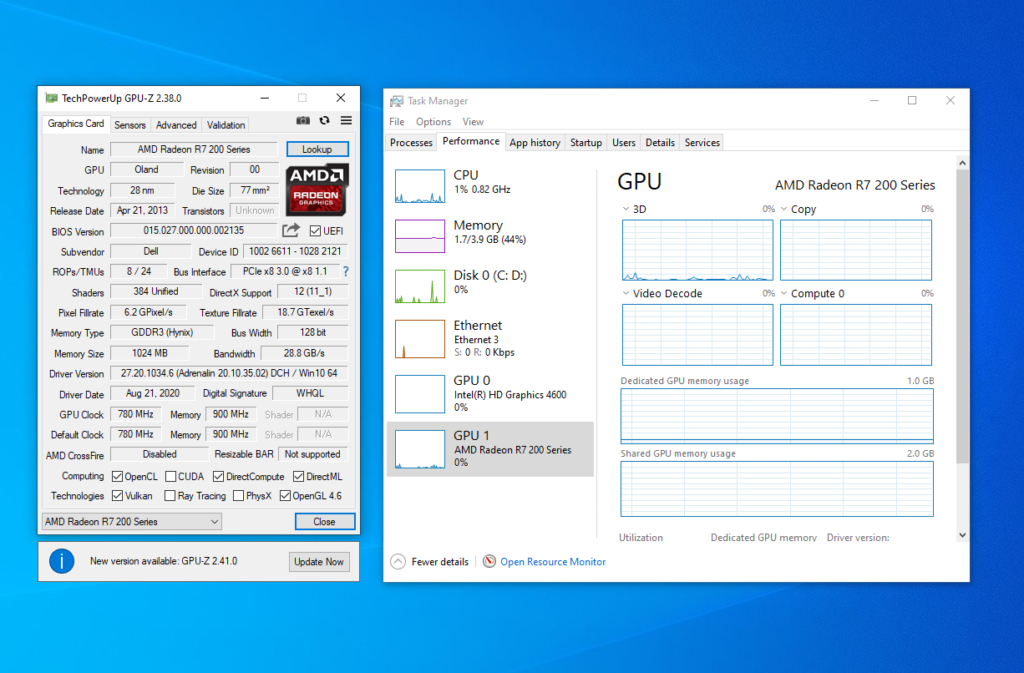The height and width of the screenshot is (673, 1024).
Task: Open the GPU-Z hamburger menu
Action: [346, 121]
